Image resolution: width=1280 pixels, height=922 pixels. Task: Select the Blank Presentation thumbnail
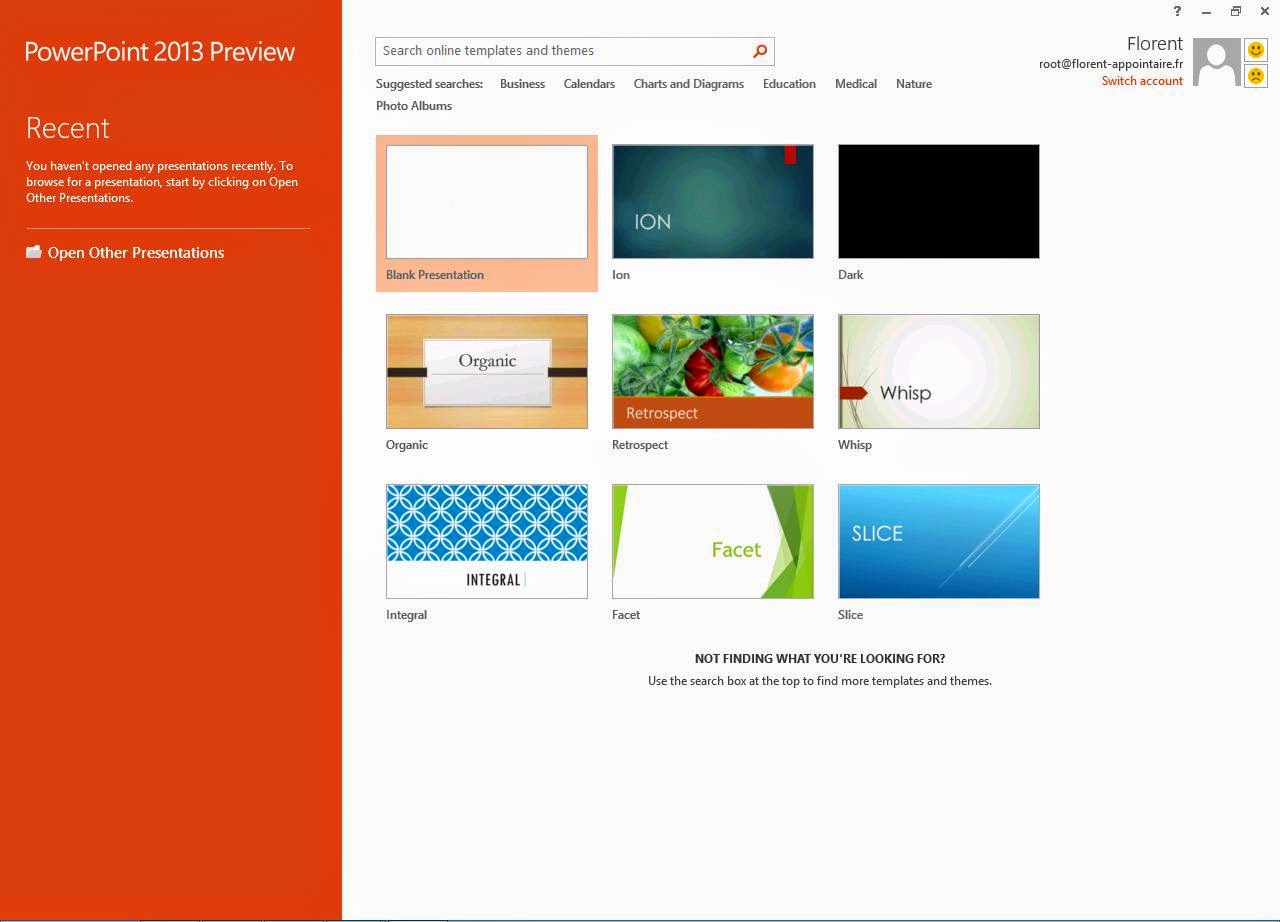tap(487, 202)
